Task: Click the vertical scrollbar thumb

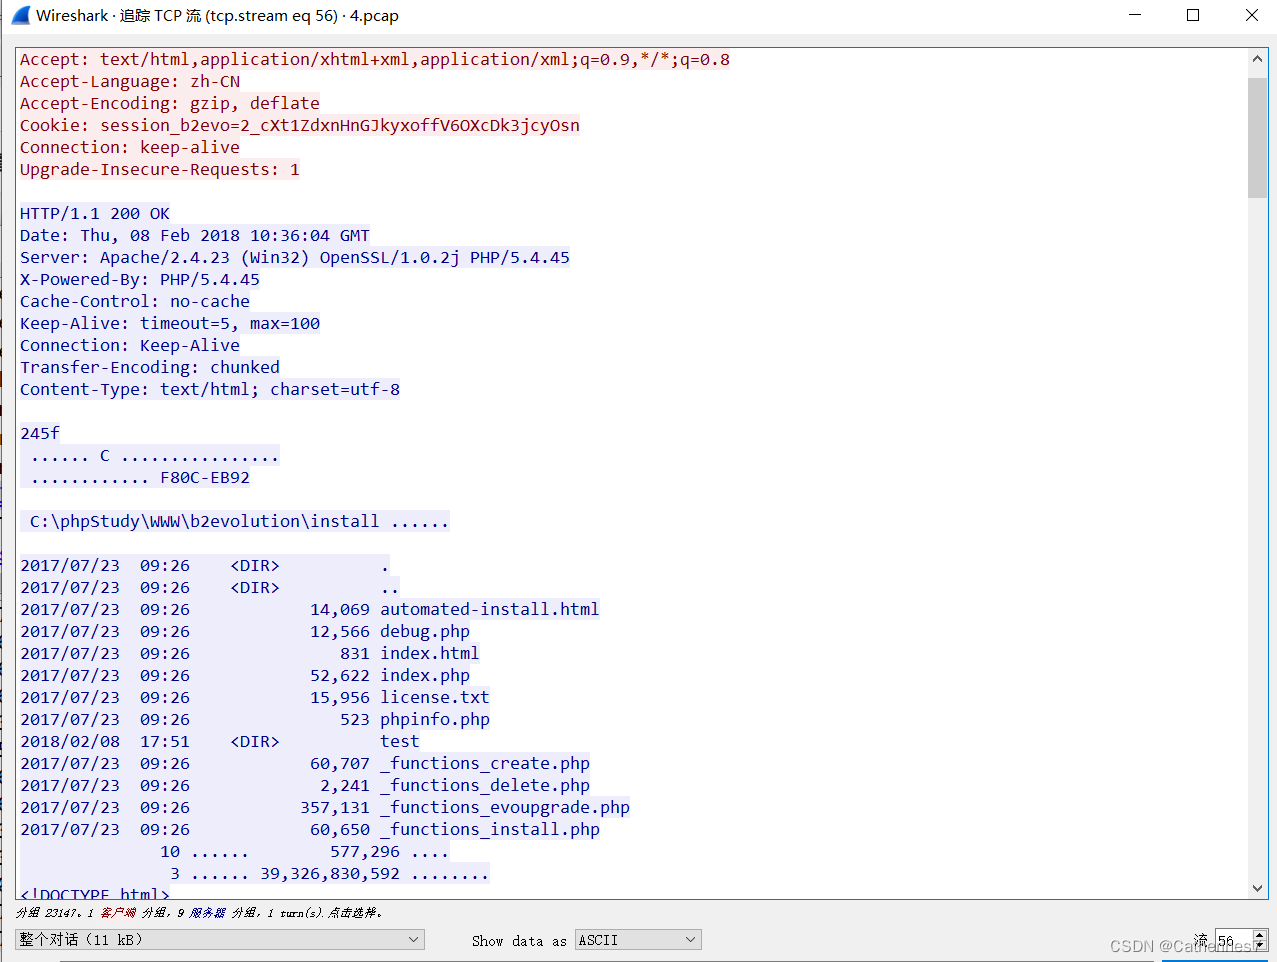Action: (x=1257, y=137)
